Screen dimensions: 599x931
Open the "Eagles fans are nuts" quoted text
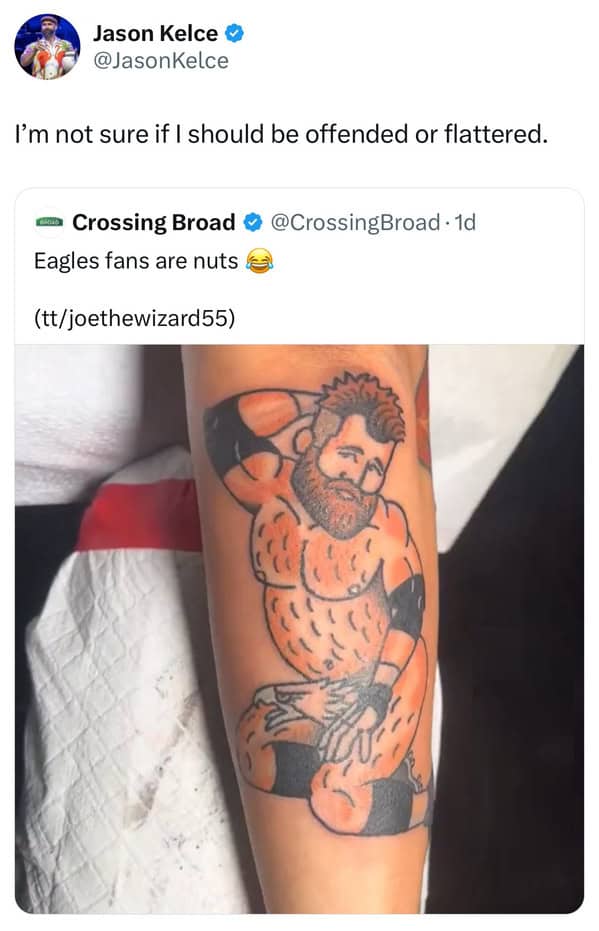(x=136, y=261)
